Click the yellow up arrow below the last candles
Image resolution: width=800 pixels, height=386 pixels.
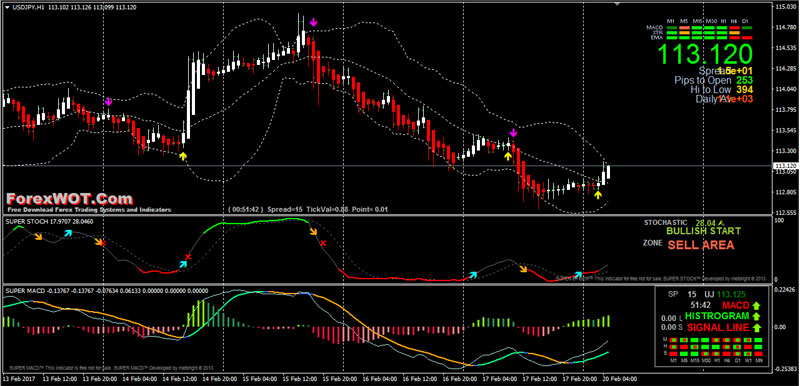[x=597, y=194]
